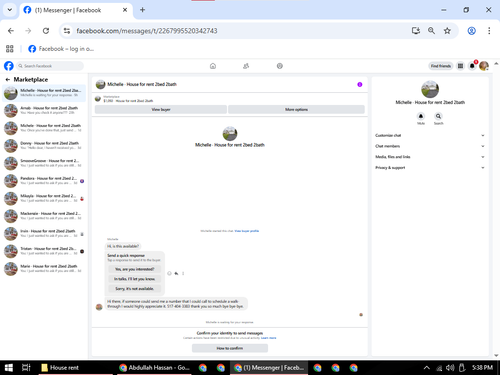The image size is (500, 375).
Task: Click the install app icon in address bar
Action: click(x=416, y=31)
